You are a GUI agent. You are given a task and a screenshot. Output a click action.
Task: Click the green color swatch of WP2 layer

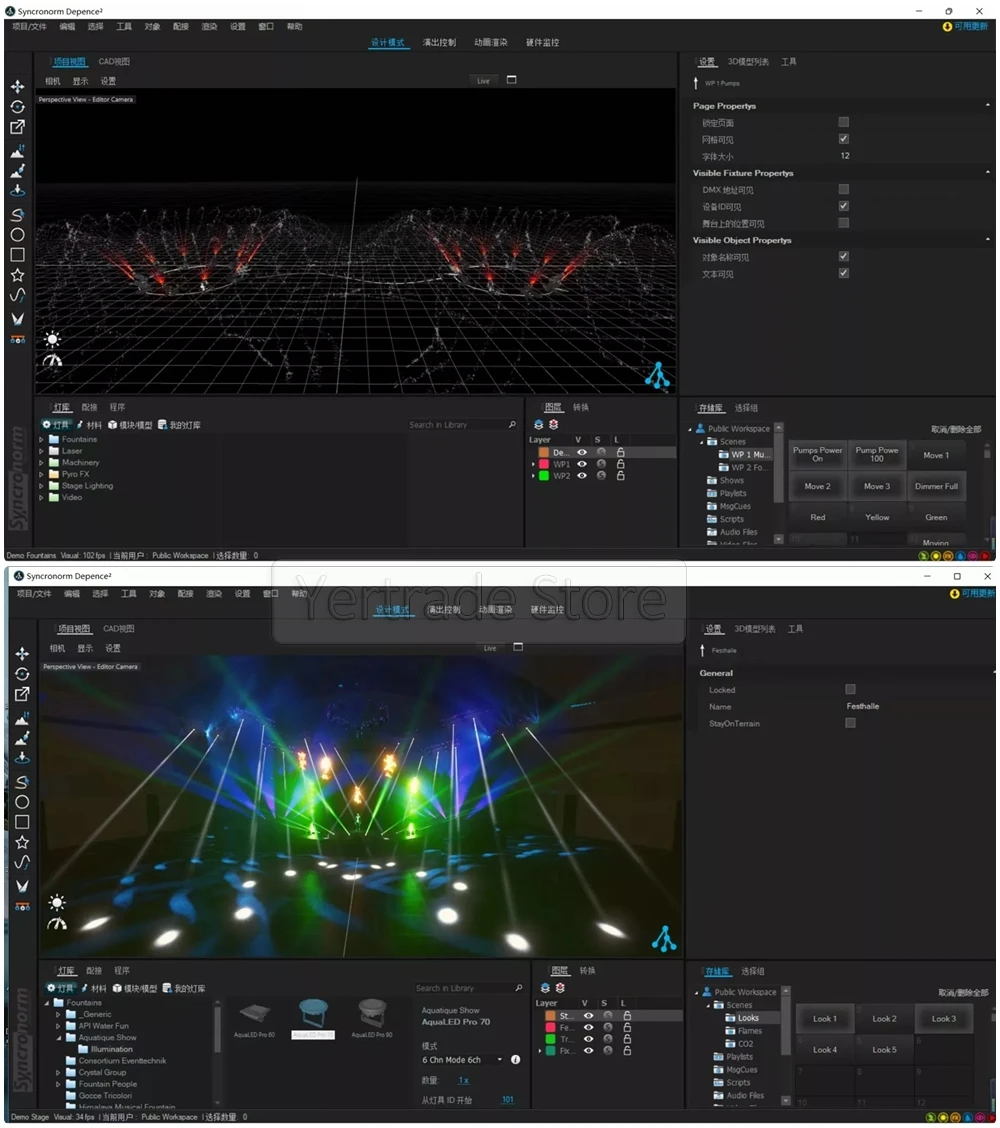[544, 476]
